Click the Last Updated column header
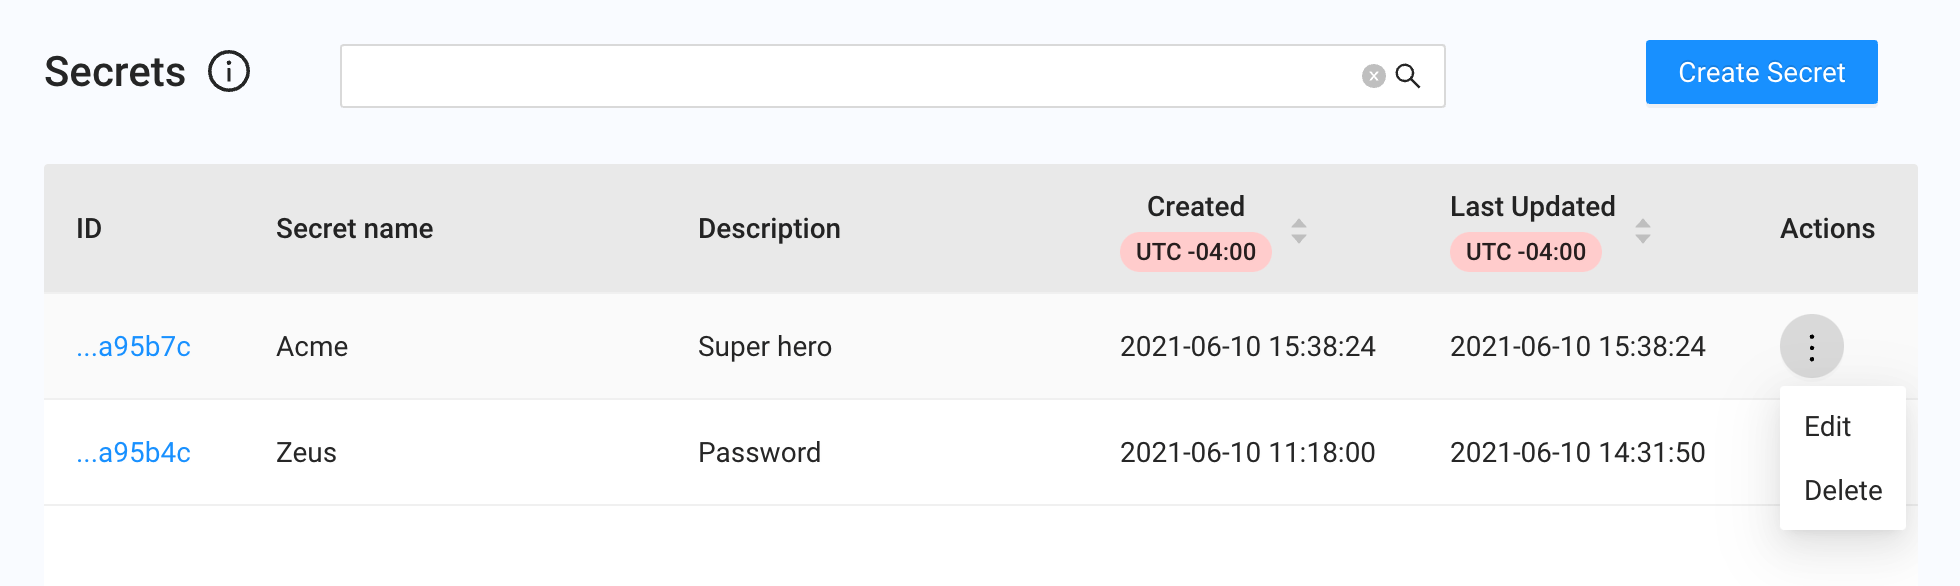This screenshot has height=586, width=1960. (x=1533, y=207)
